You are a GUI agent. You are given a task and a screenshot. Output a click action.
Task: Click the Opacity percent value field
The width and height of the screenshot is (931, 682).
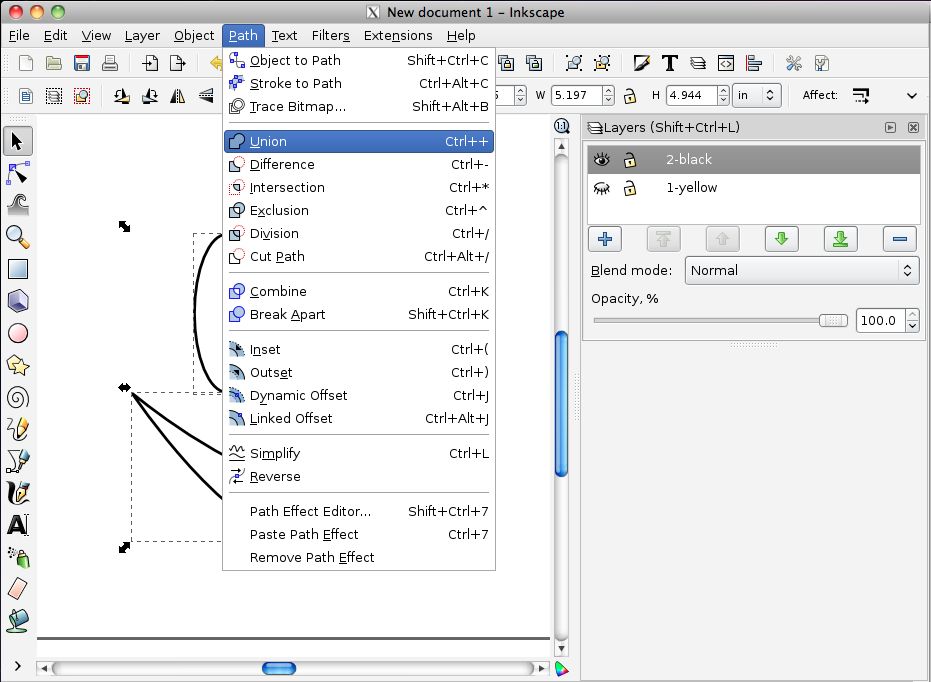[881, 321]
